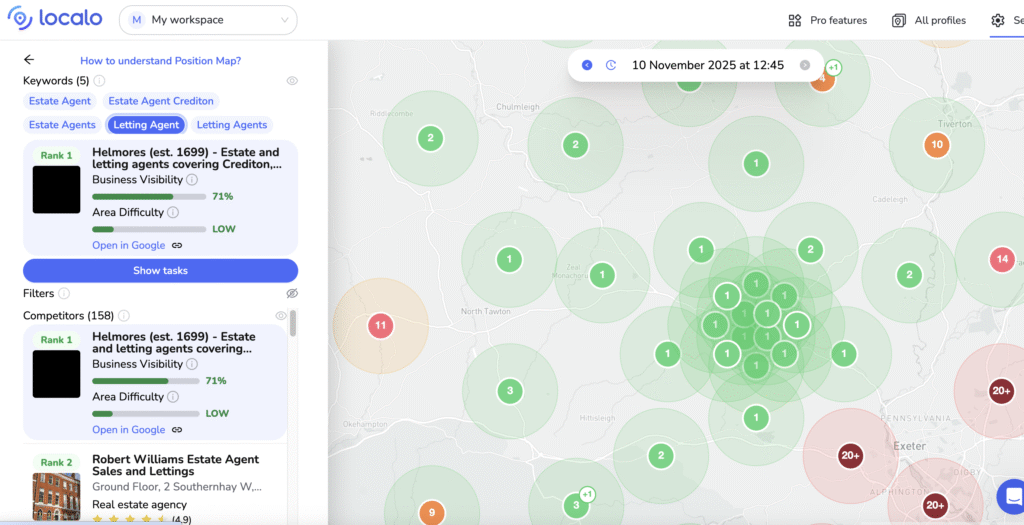The image size is (1024, 525).
Task: Open the history clock icon
Action: pyautogui.click(x=611, y=65)
